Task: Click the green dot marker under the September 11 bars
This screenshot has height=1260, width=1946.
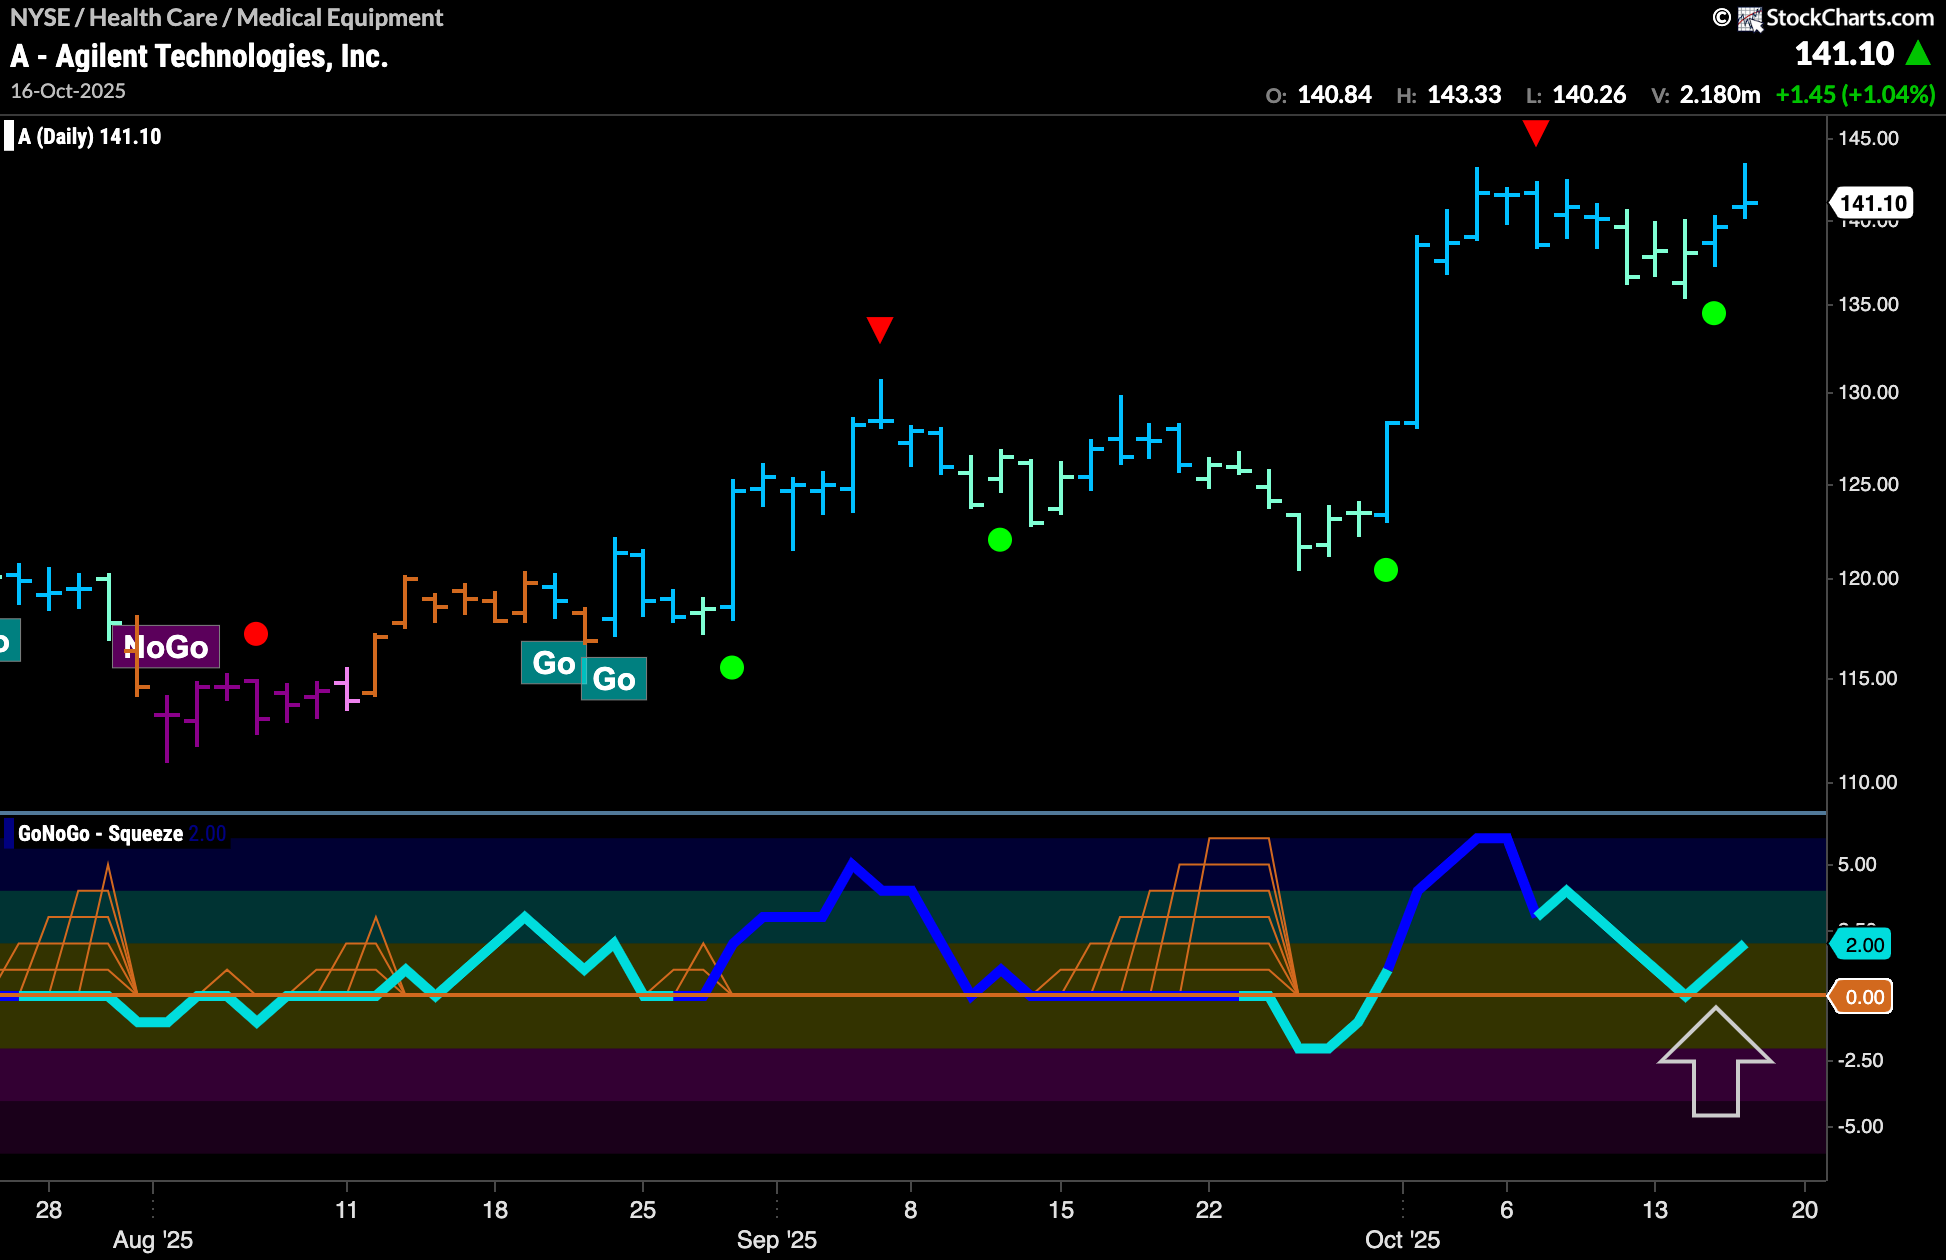Action: 1000,541
